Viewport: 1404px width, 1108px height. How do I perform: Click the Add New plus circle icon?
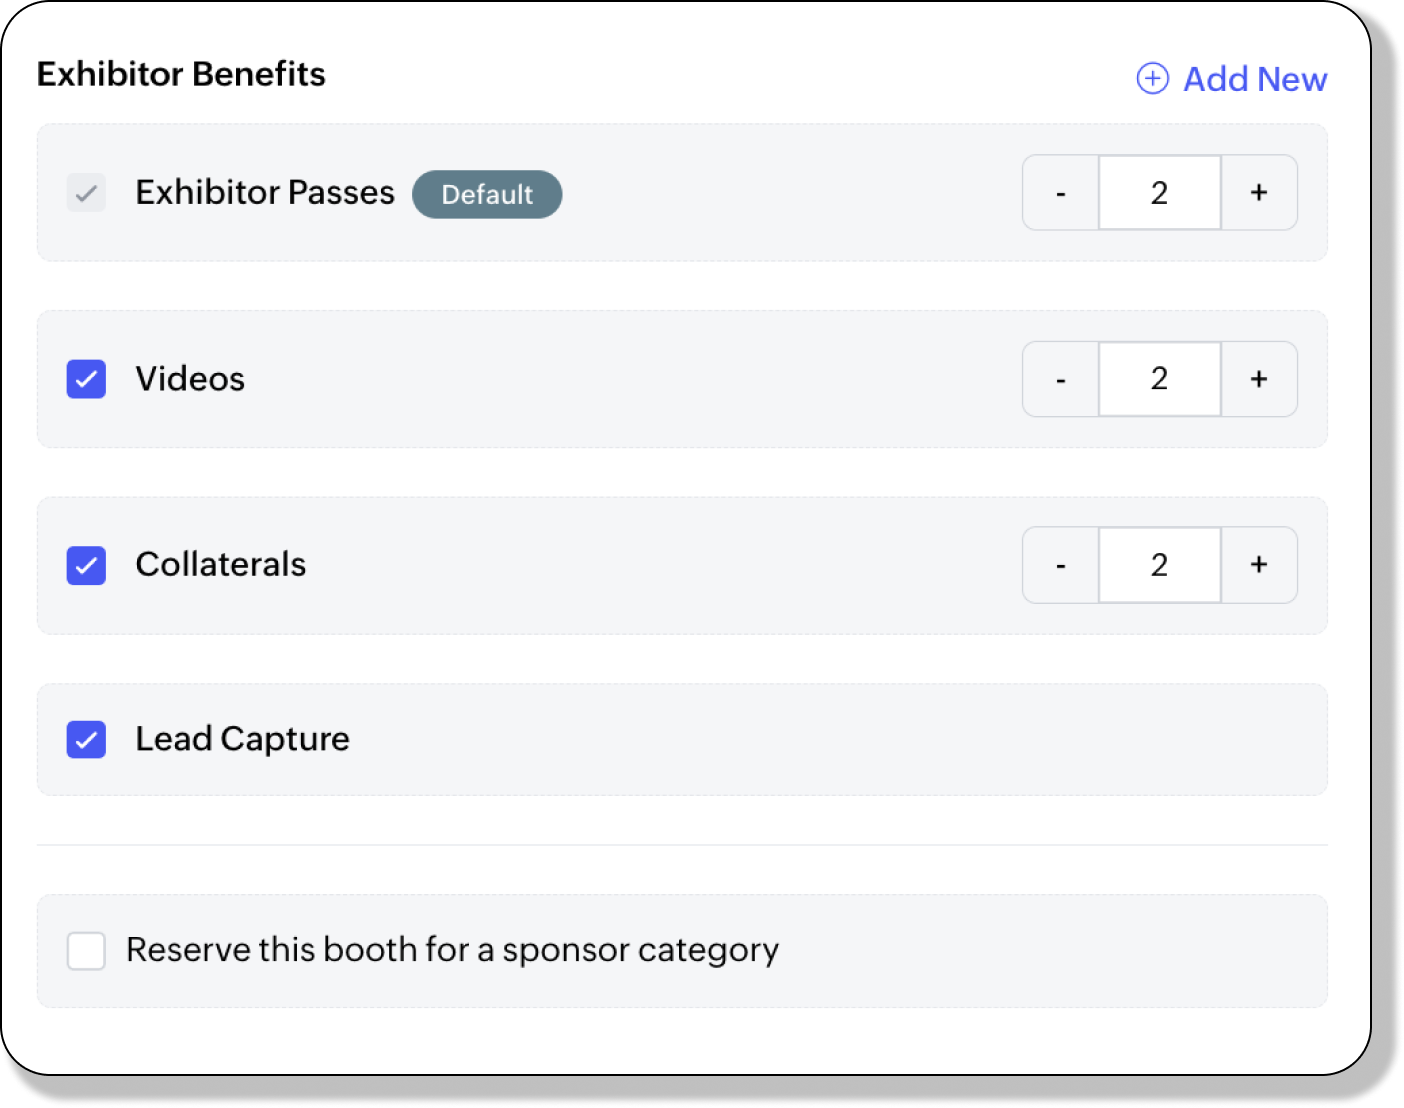[x=1152, y=78]
